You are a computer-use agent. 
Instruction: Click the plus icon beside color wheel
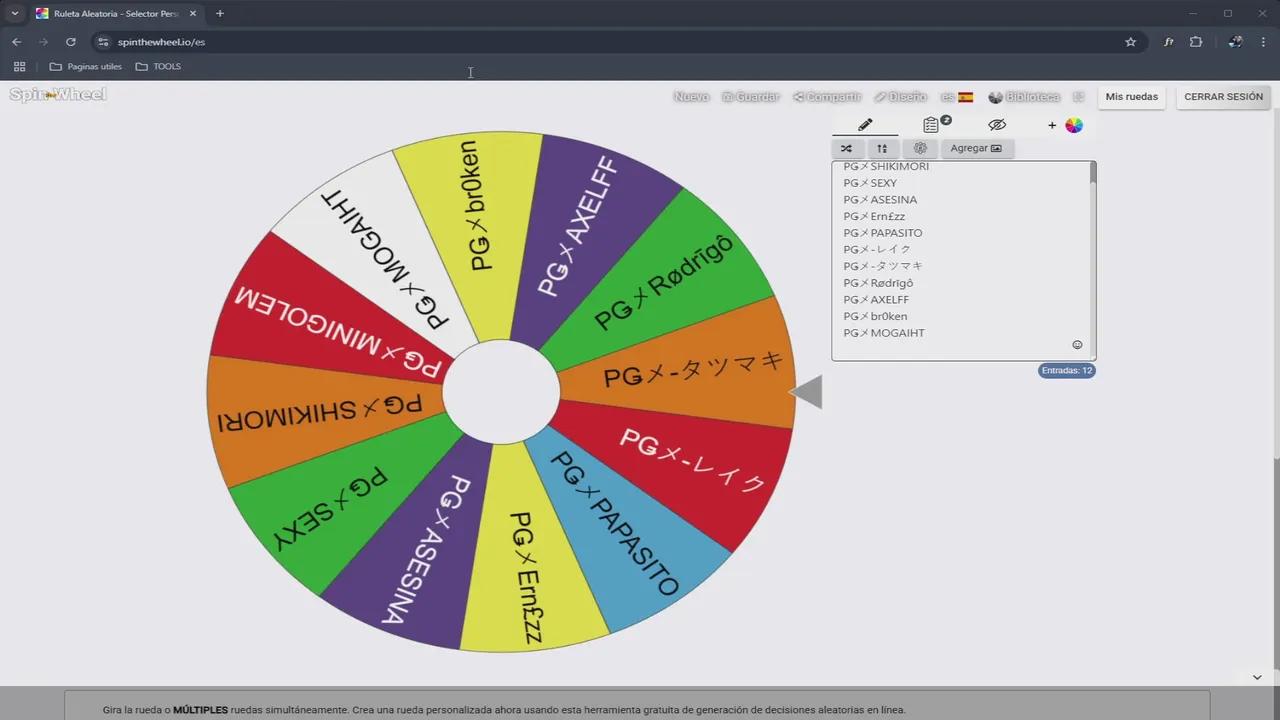click(1052, 125)
